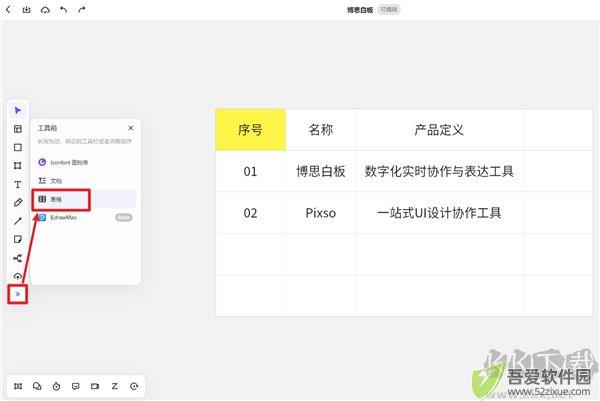
Task: Open the comment icon in bottom toolbar
Action: 76,386
